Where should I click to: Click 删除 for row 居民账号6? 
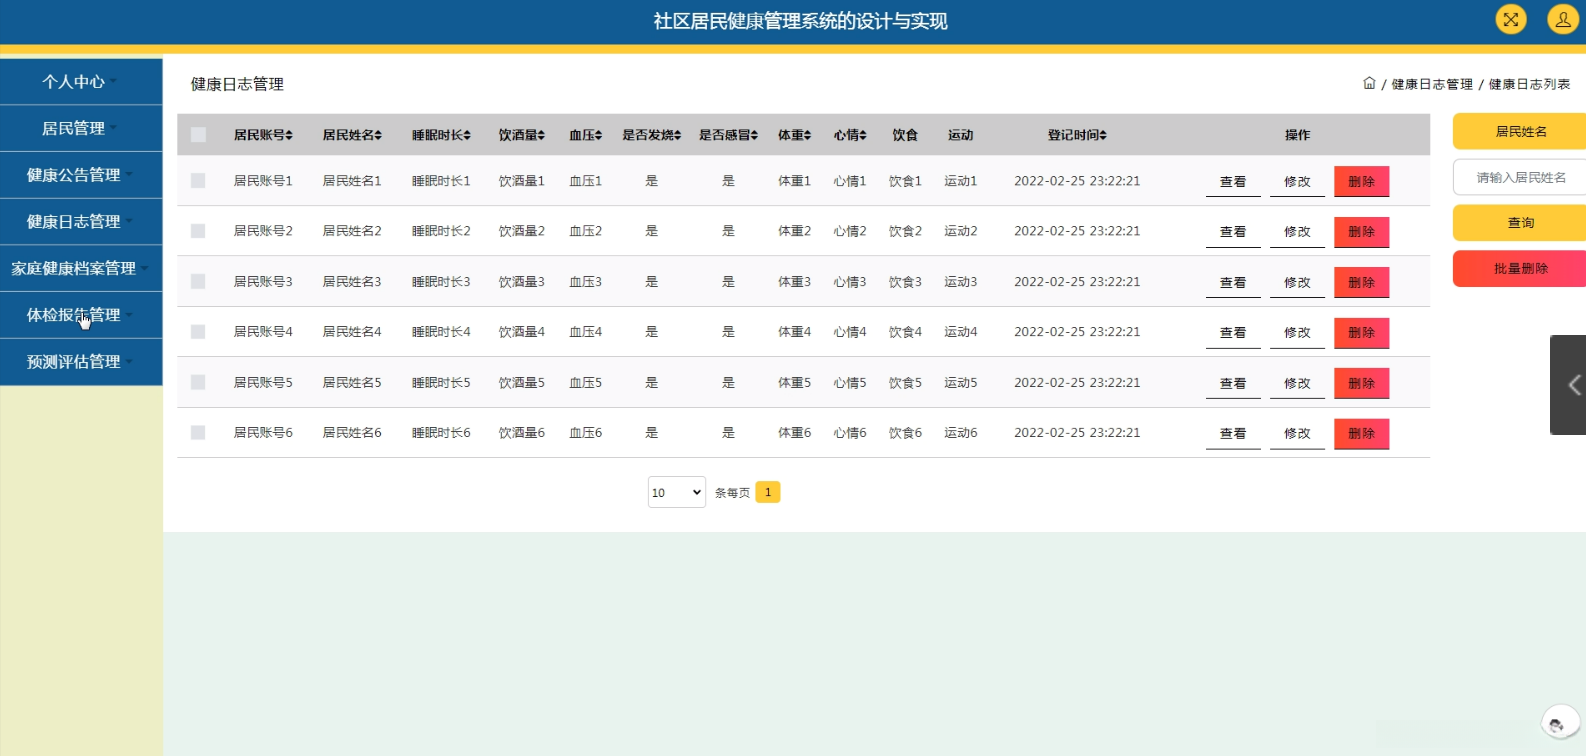[x=1362, y=434]
